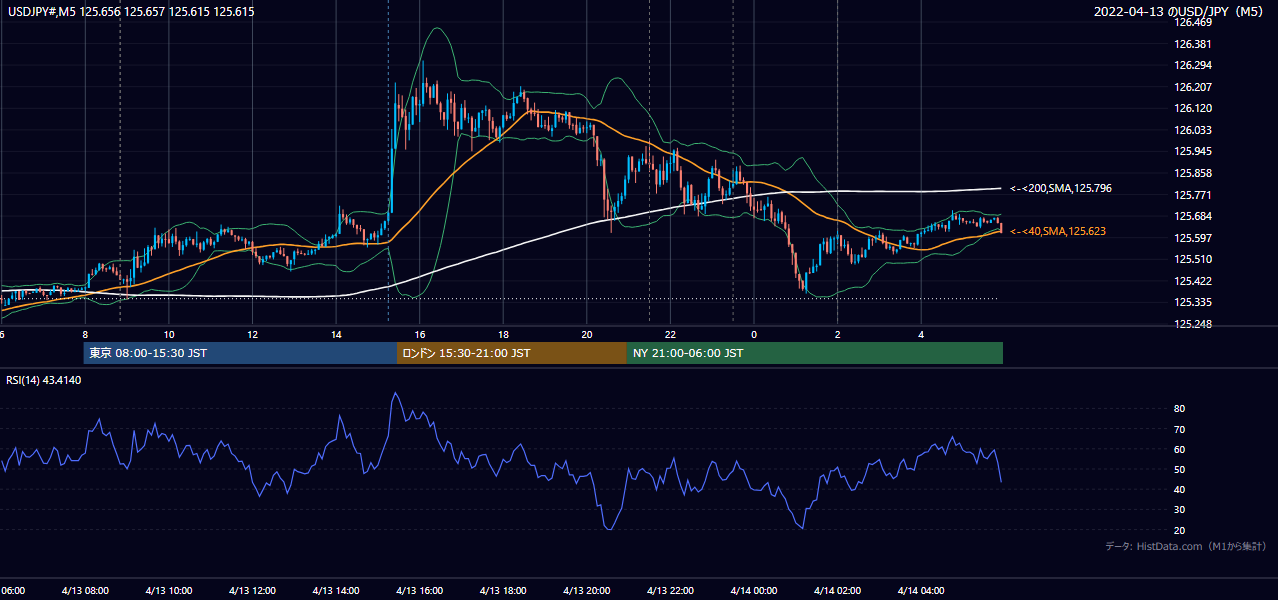Select the NY 21:00-06:00 JST session bar

[815, 353]
